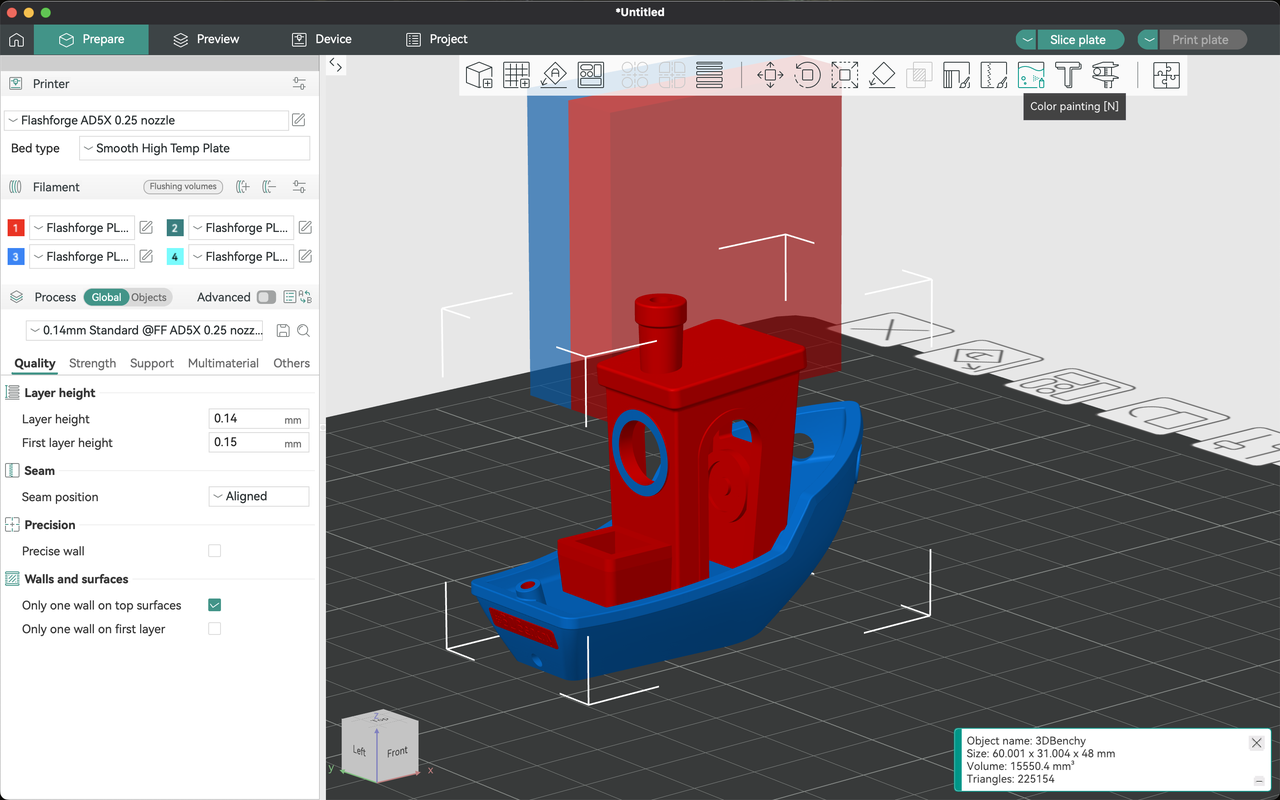
Task: Toggle the Advanced mode switch
Action: (266, 297)
